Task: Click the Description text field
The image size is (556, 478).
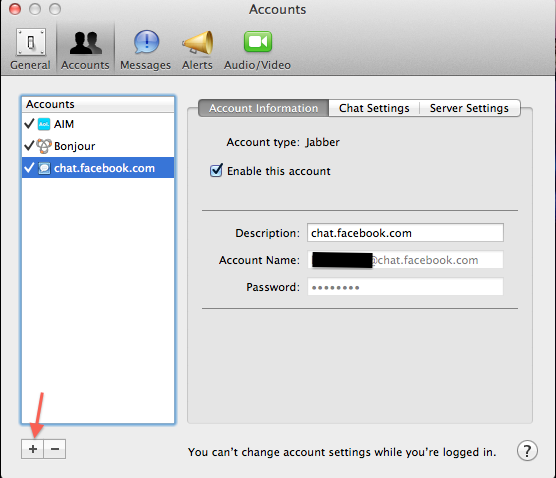Action: tap(405, 233)
